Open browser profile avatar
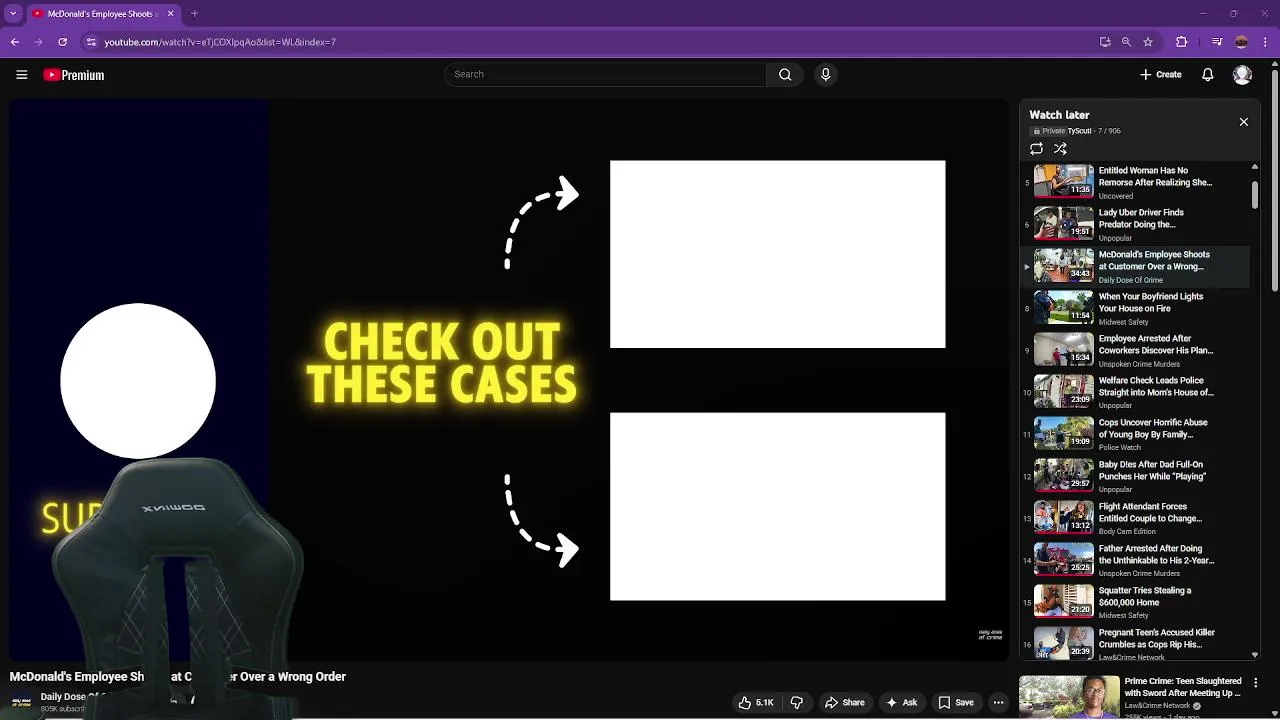The image size is (1280, 720). point(1242,42)
